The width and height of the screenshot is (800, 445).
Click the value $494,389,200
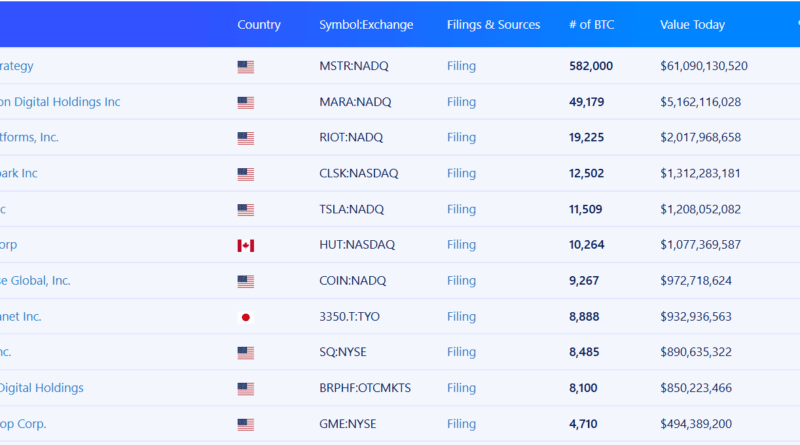[x=696, y=424]
